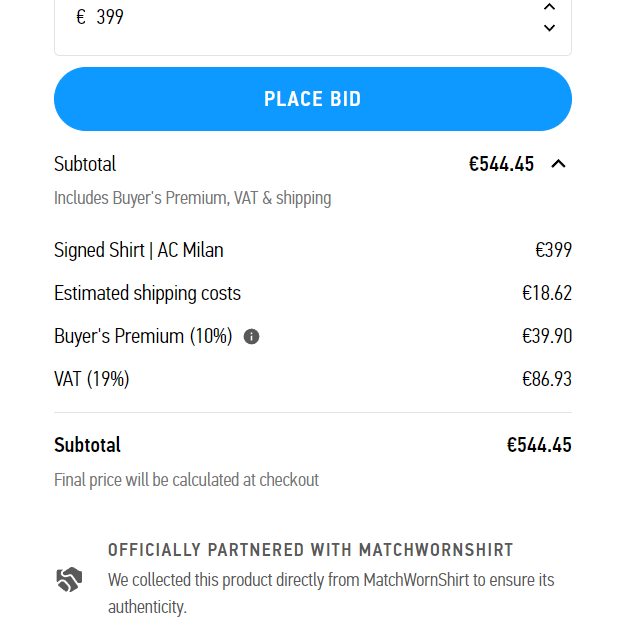Viewport: 631px width, 625px height.
Task: Click the Includes Buyer's Premium, VAT & shipping note
Action: pyautogui.click(x=193, y=198)
